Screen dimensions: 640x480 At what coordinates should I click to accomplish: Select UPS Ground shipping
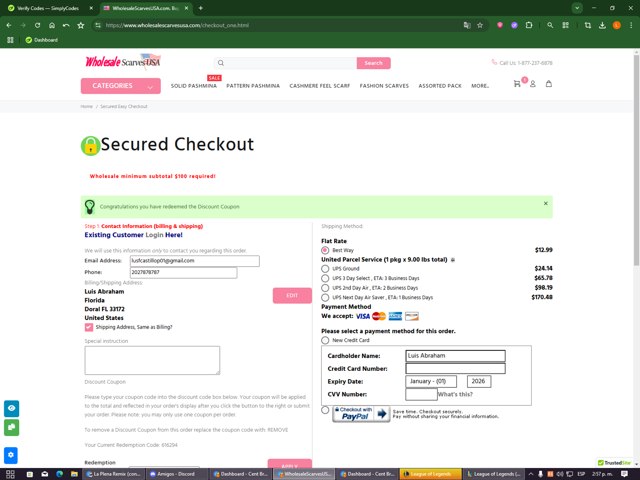point(325,269)
